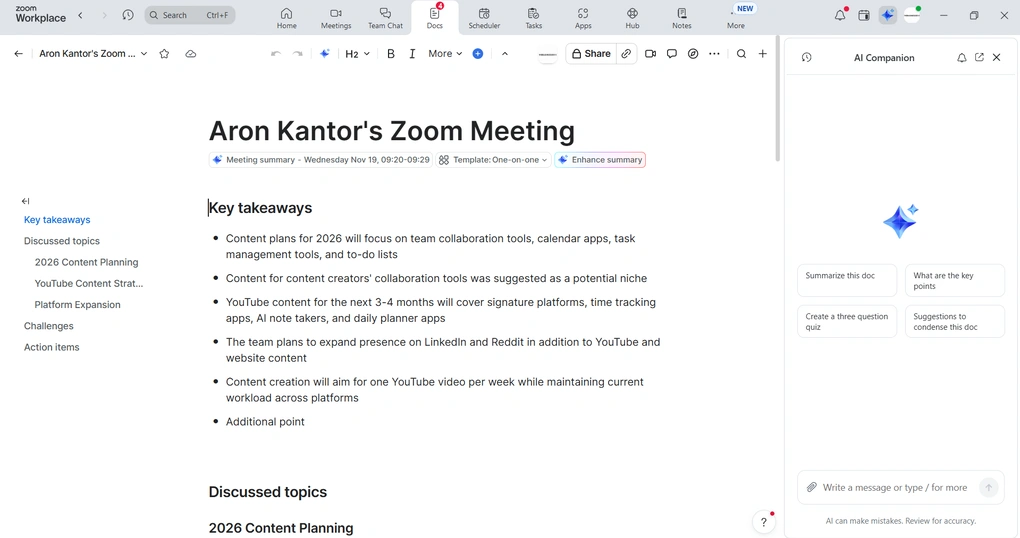The height and width of the screenshot is (538, 1020).
Task: Click the Meeting summary date chip
Action: coord(320,159)
